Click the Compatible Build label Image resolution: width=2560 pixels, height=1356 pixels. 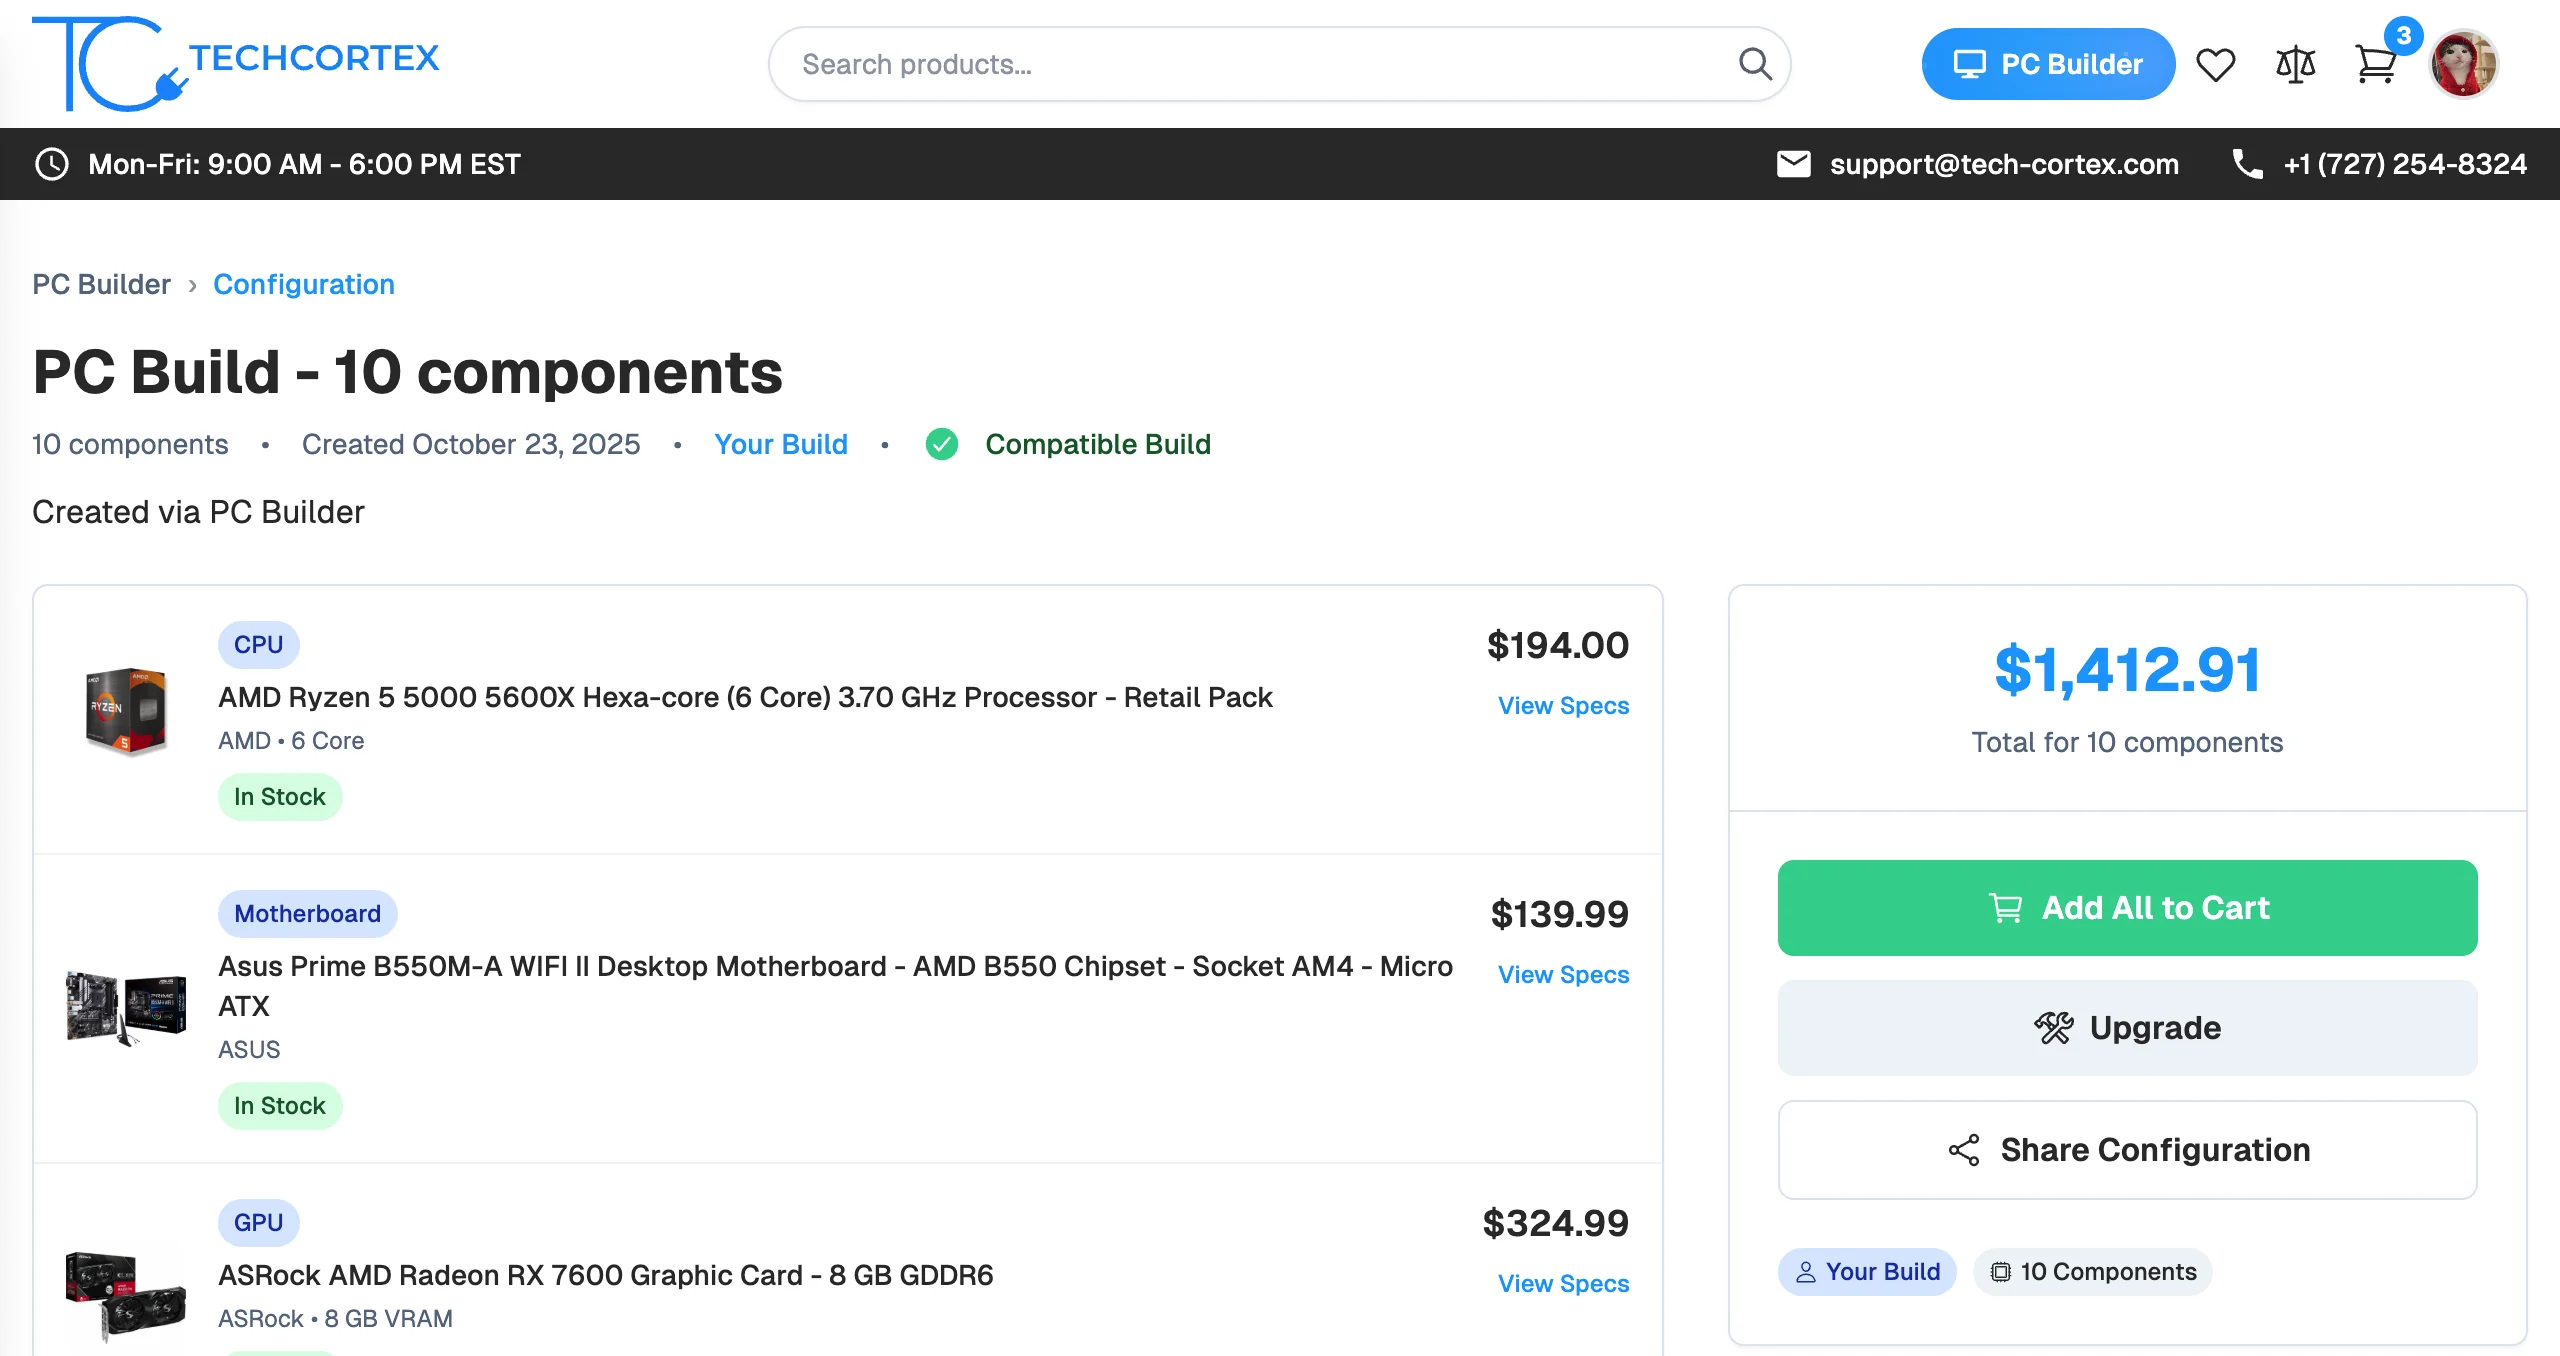[1097, 444]
